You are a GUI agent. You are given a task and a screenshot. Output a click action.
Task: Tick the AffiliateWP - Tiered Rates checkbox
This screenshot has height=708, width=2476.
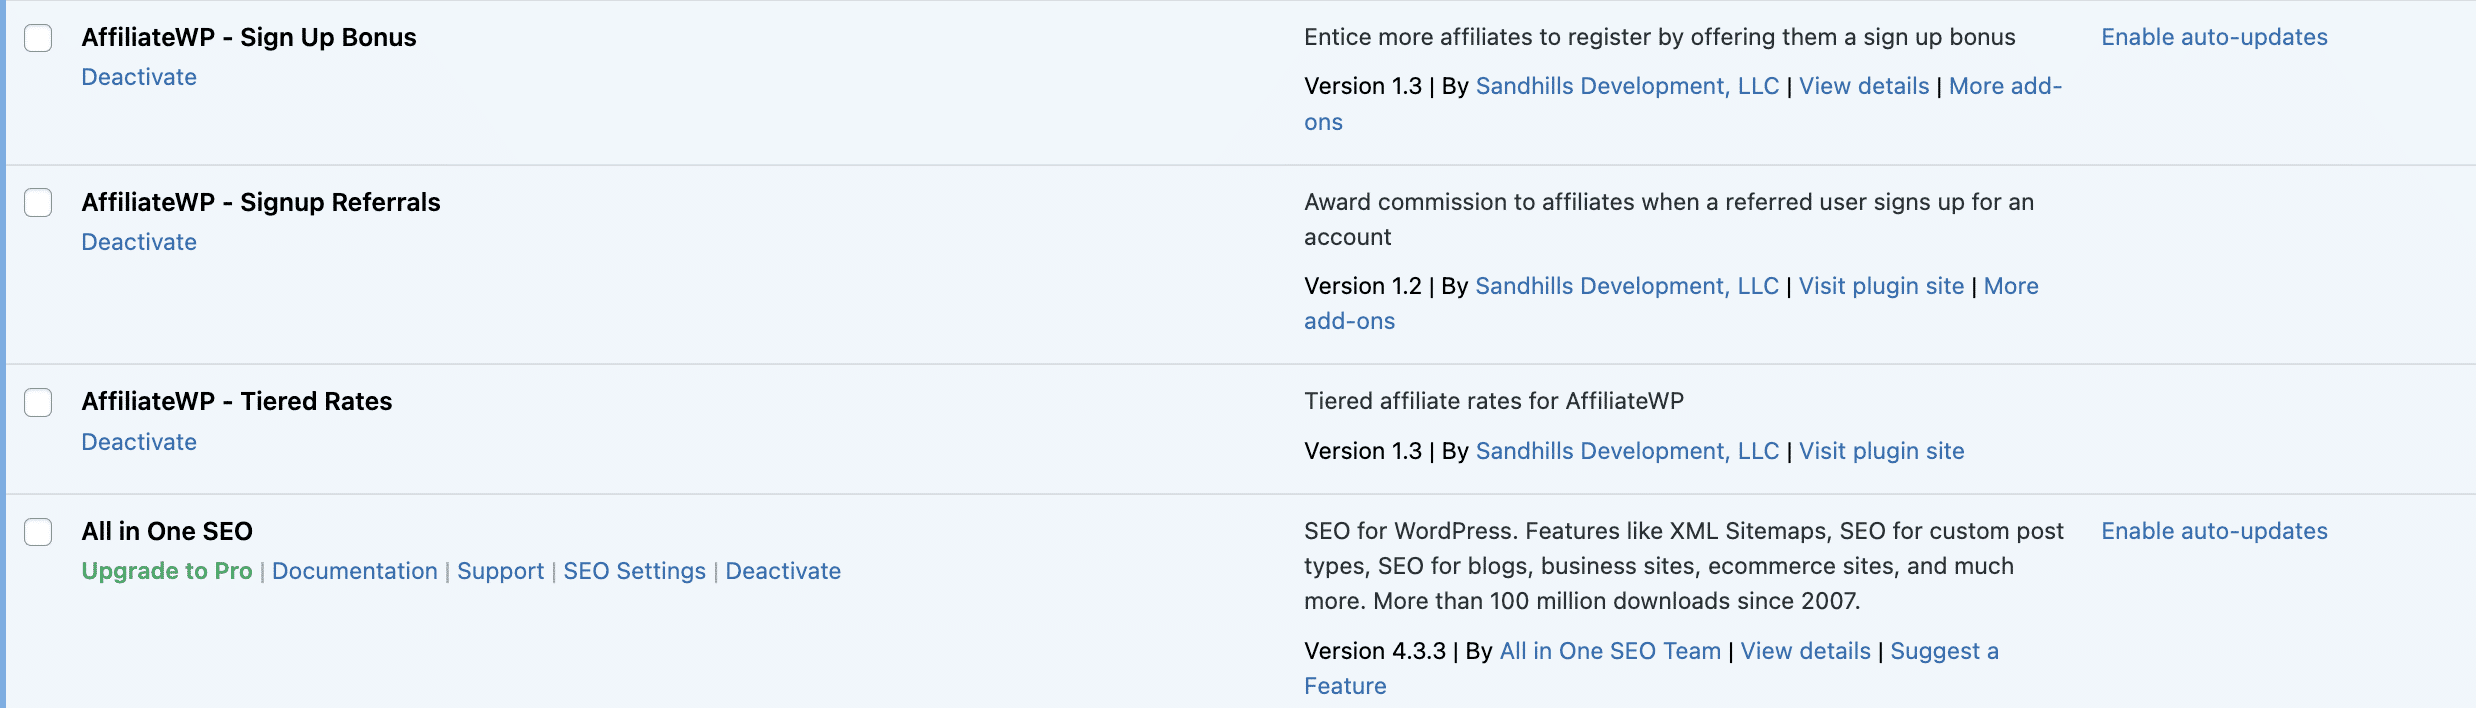[38, 403]
